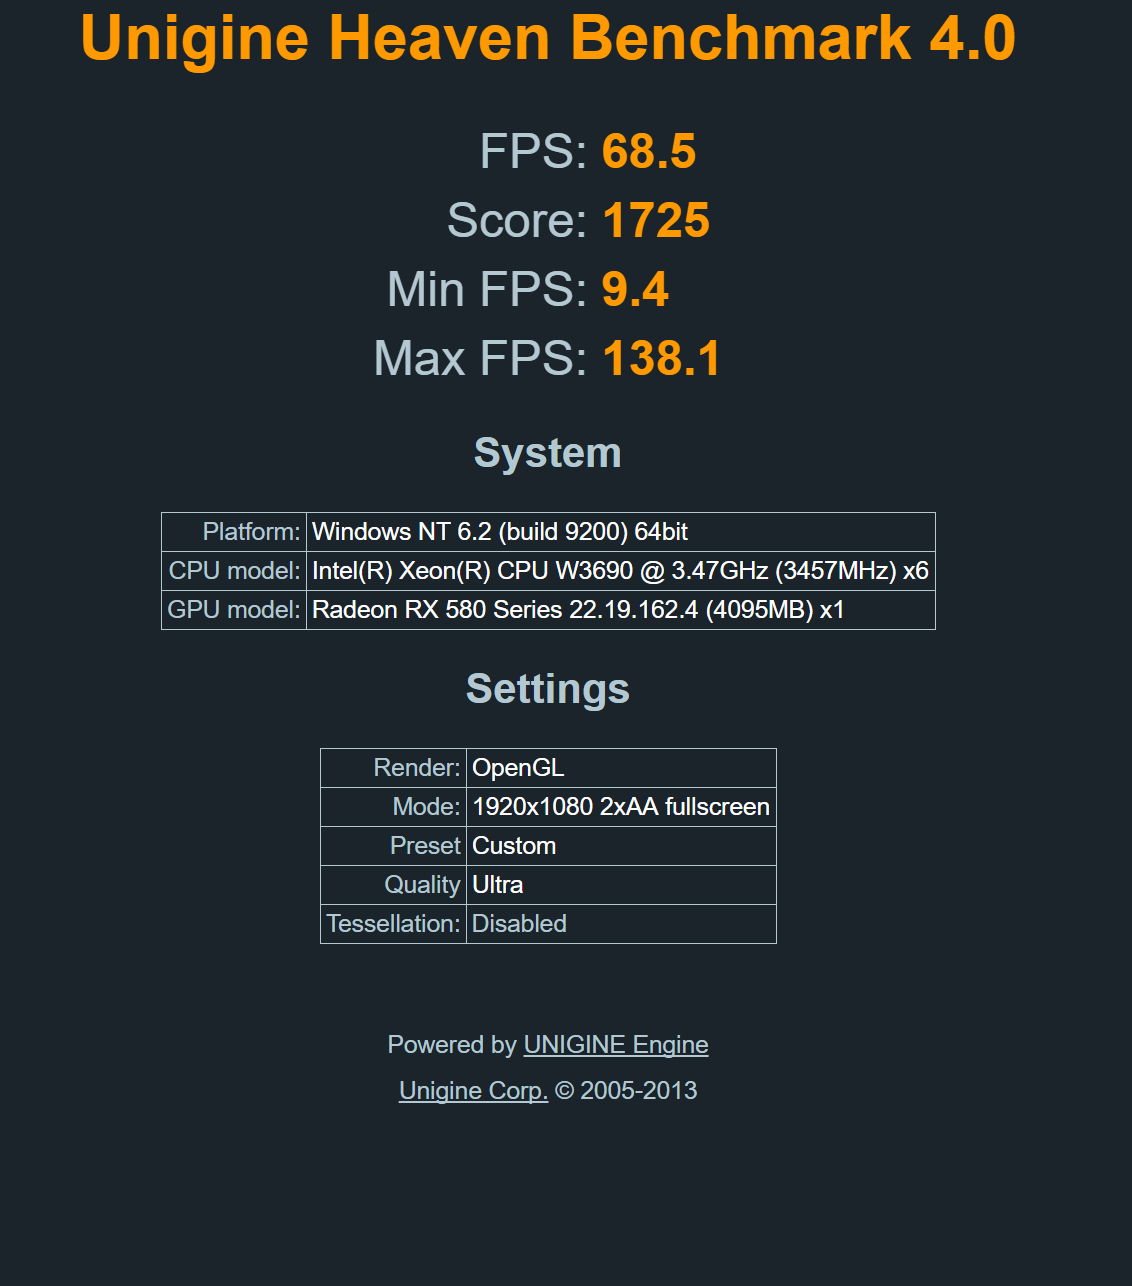The image size is (1132, 1286).
Task: Click the Settings section heading
Action: [x=548, y=689]
